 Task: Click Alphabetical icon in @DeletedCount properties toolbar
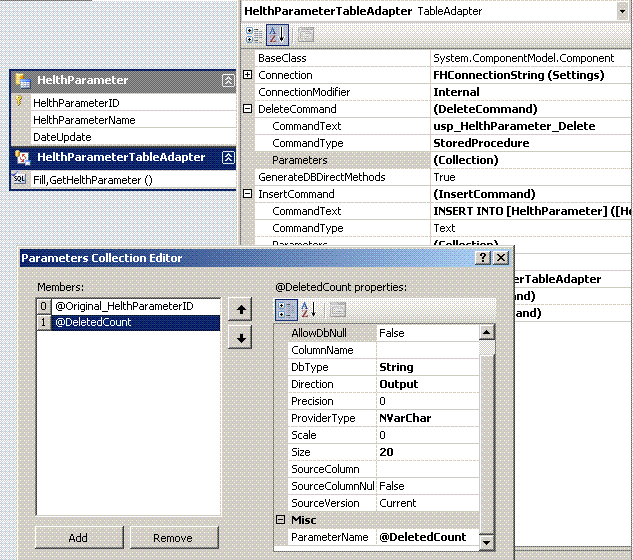(x=309, y=310)
